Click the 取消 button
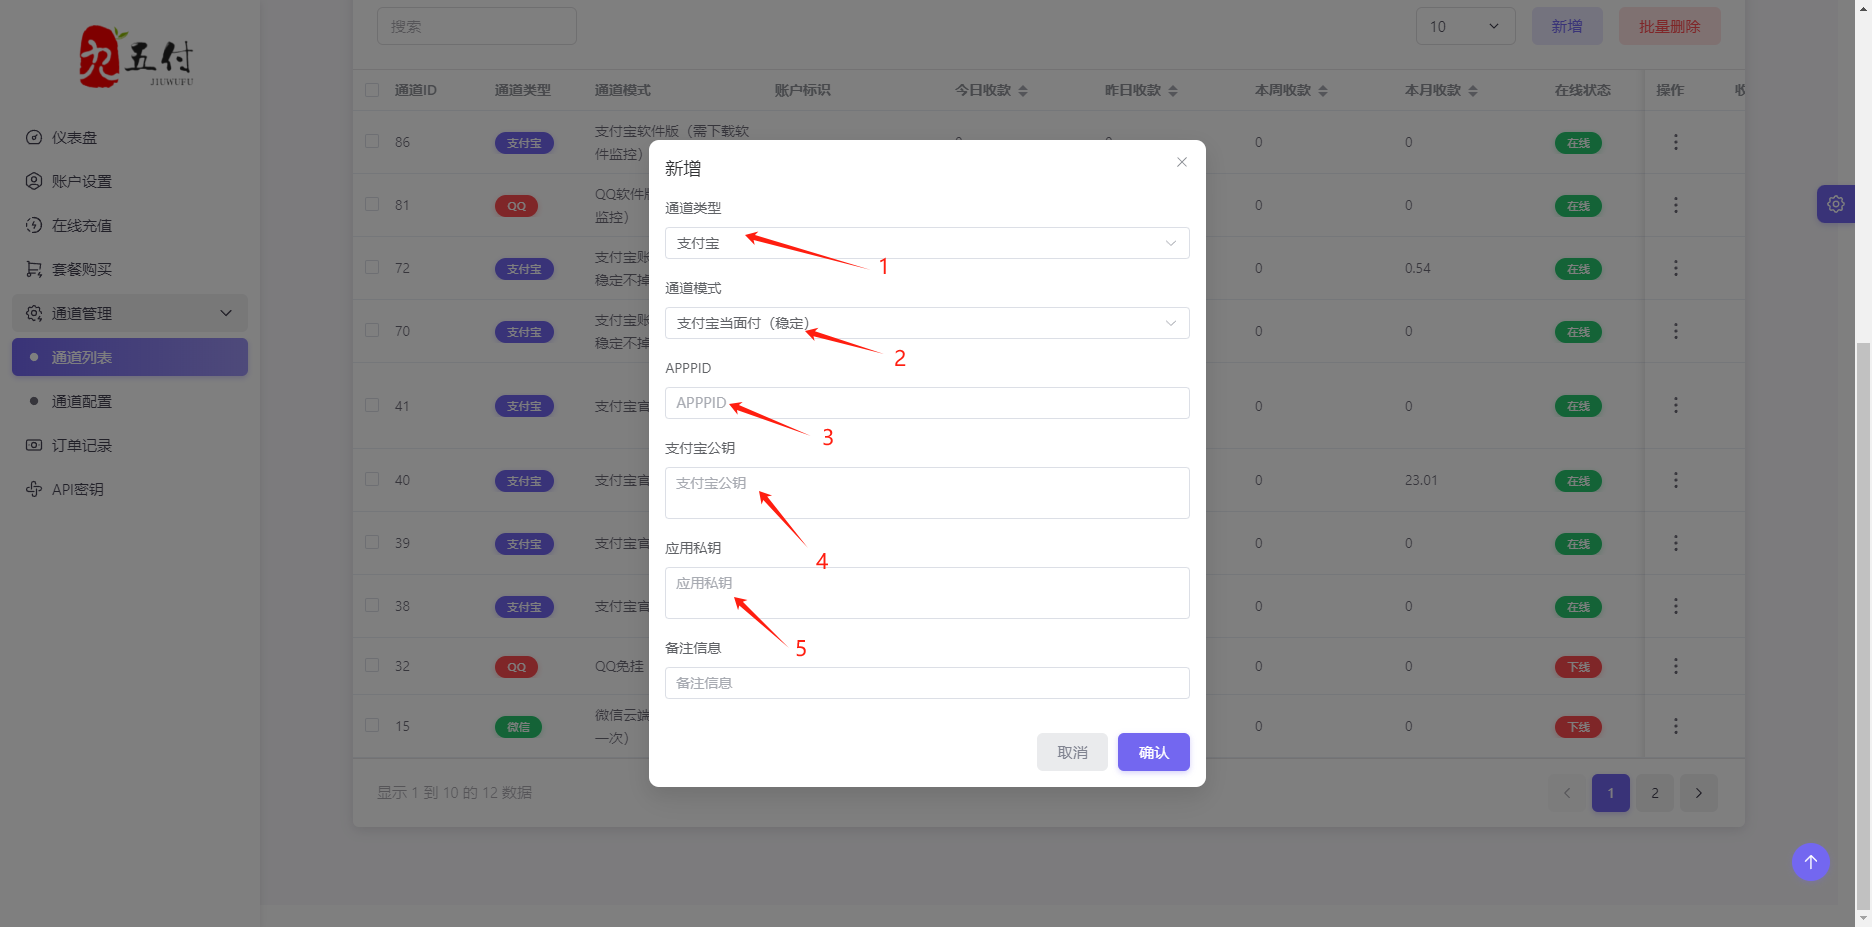 click(1072, 752)
